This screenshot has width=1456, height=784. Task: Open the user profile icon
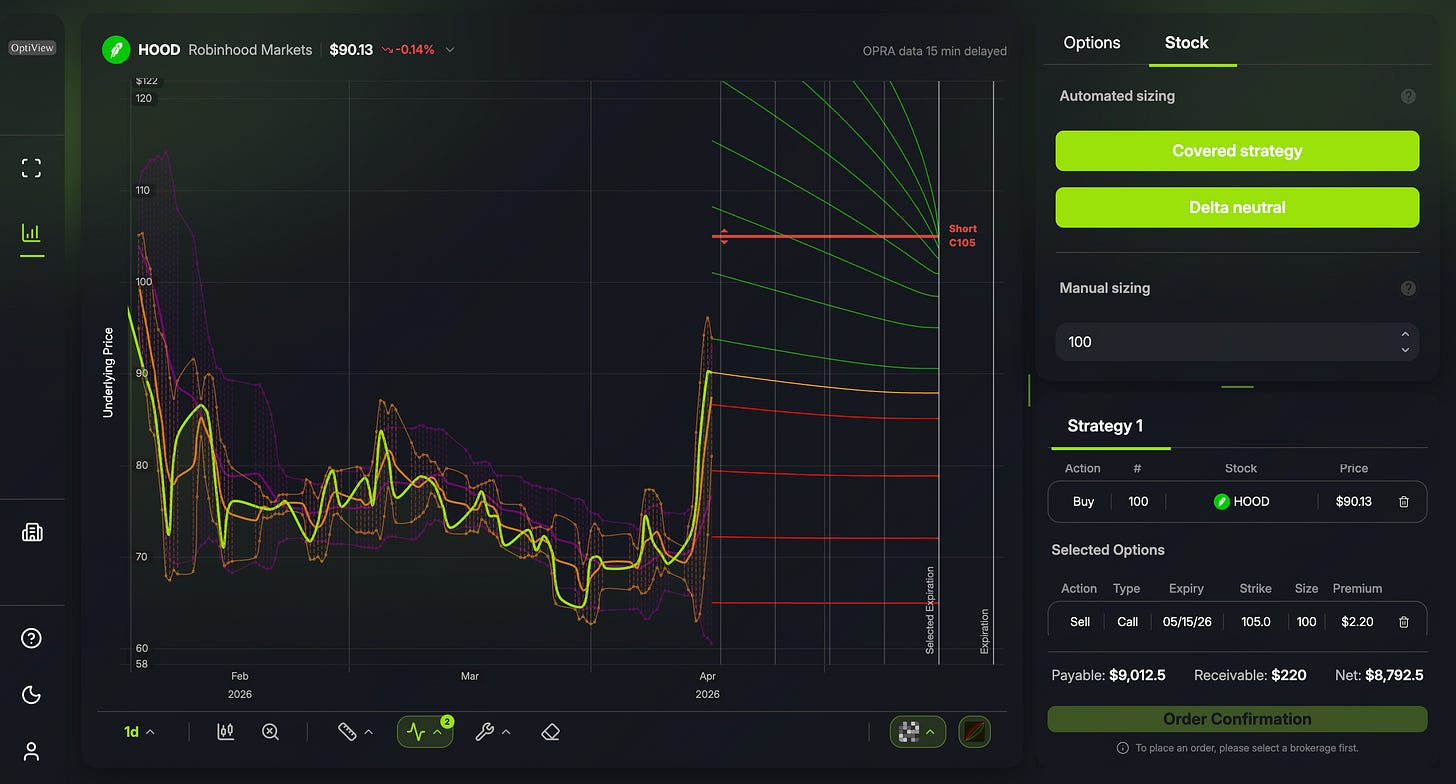31,751
